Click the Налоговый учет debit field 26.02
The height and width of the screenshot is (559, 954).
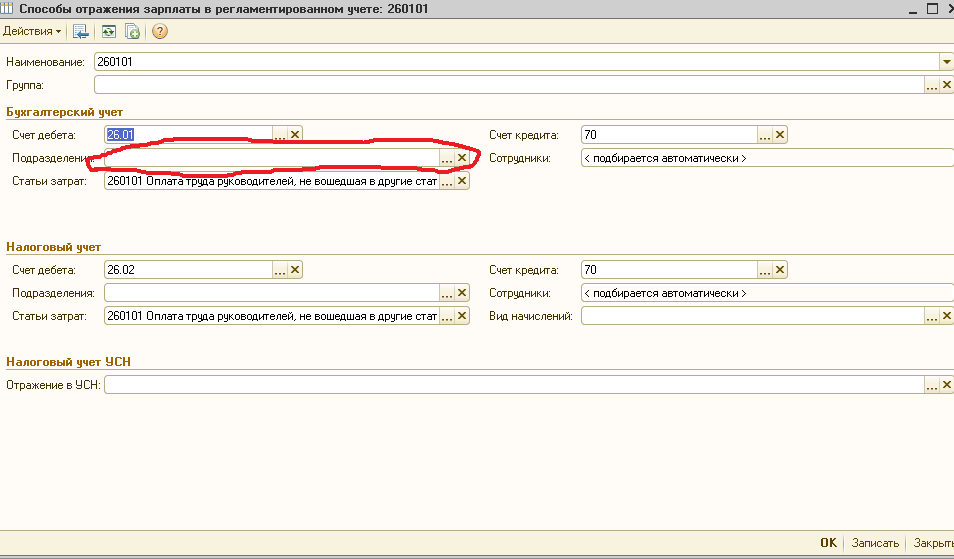tap(189, 270)
